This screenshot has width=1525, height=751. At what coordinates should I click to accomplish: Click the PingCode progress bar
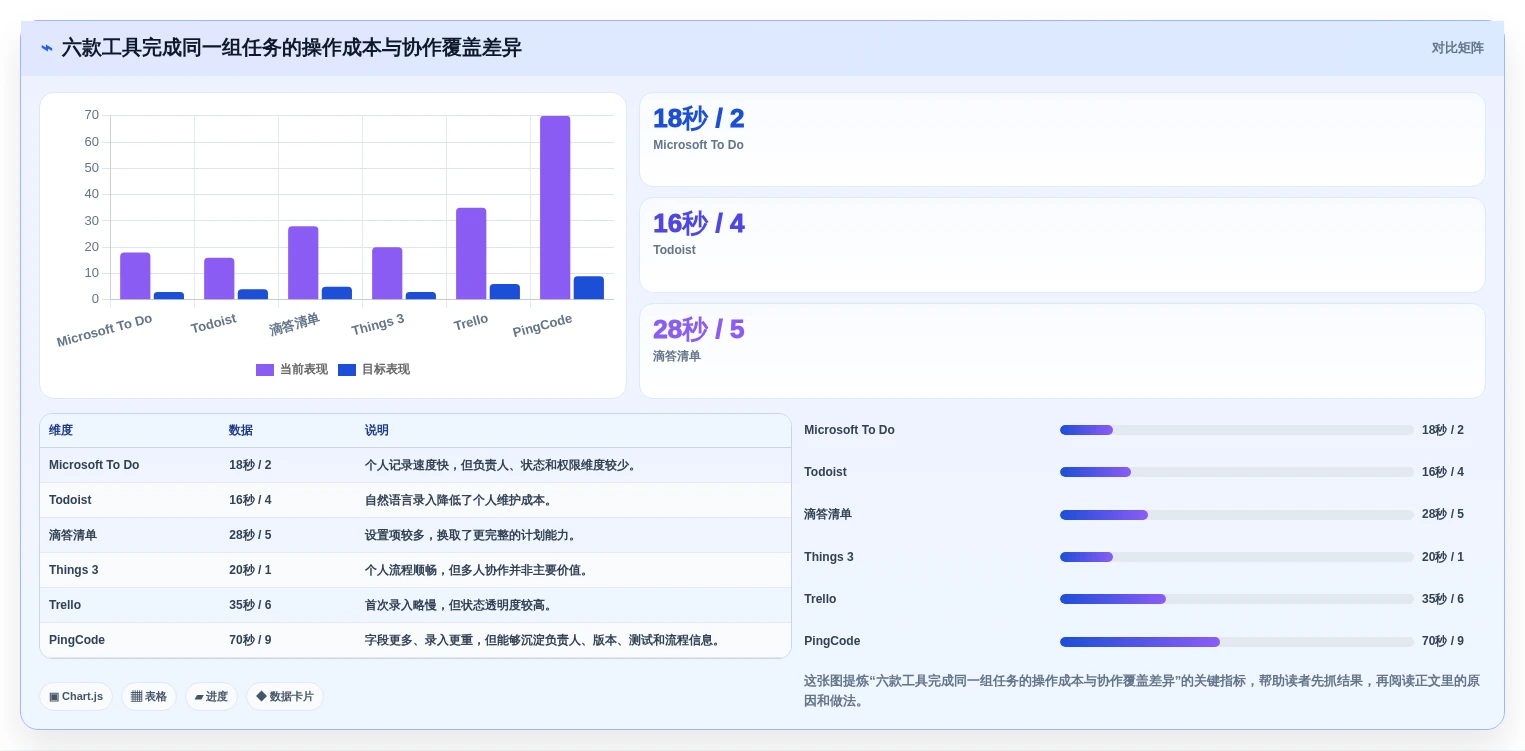[1237, 642]
